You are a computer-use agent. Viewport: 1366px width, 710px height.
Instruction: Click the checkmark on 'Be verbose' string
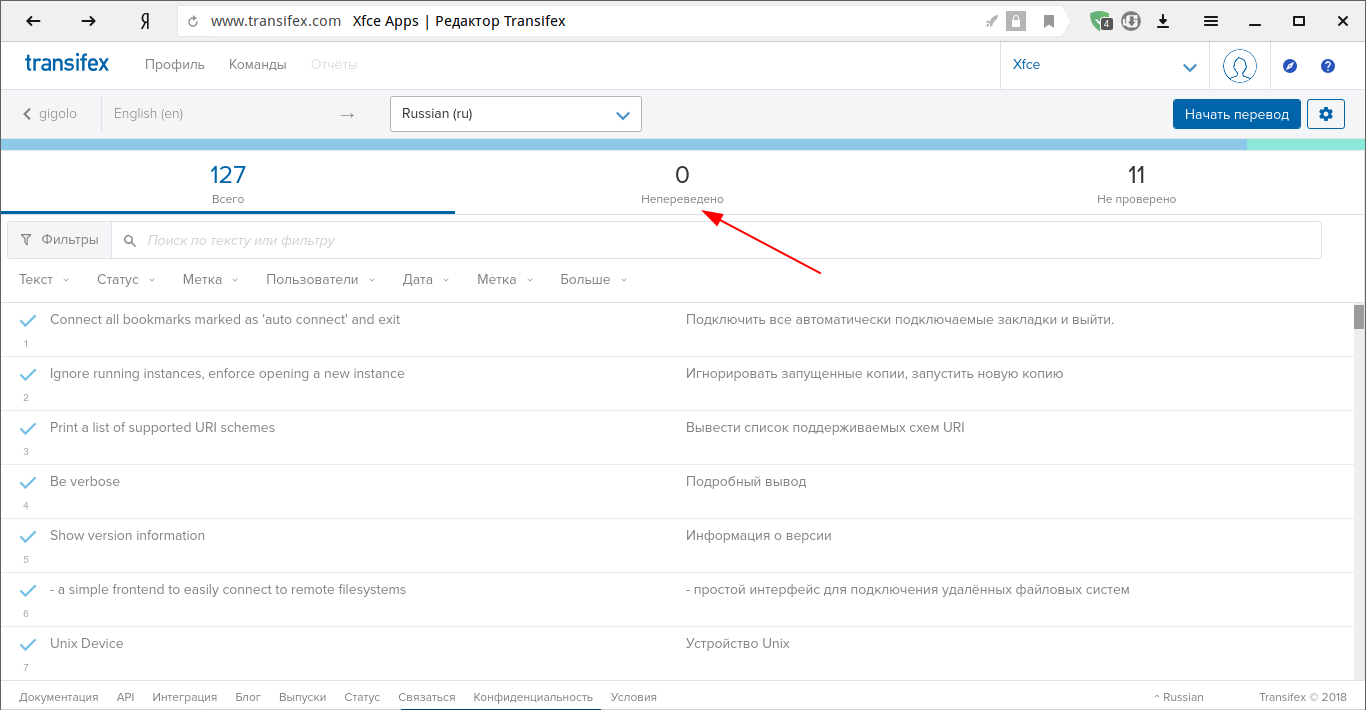click(28, 483)
